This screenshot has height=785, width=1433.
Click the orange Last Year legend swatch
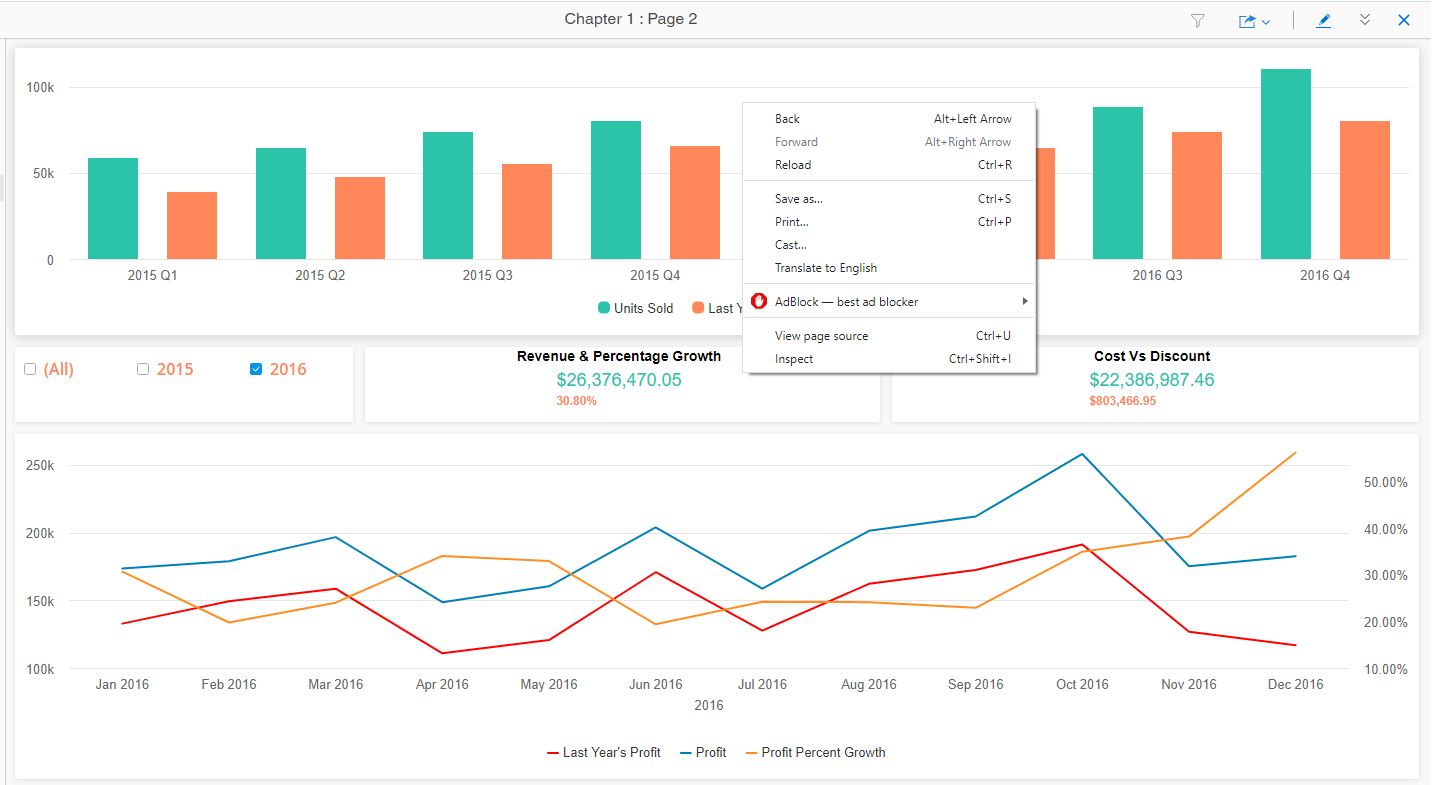(x=697, y=308)
